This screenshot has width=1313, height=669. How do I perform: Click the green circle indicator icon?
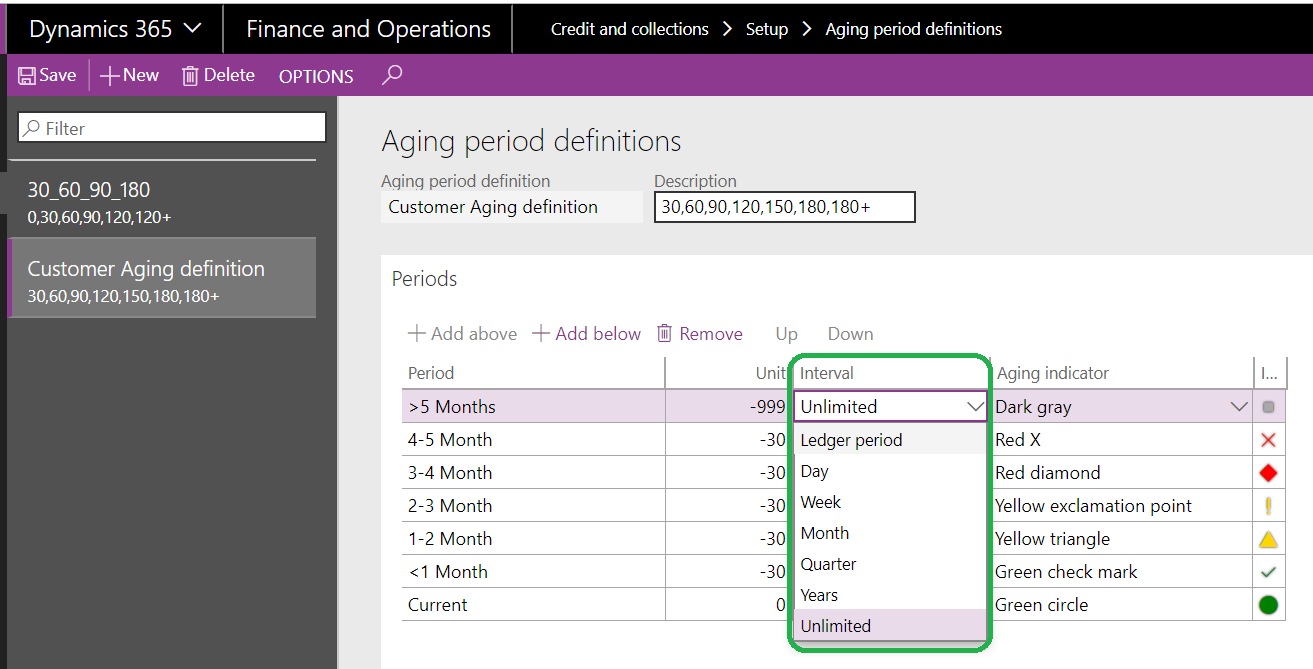[1268, 605]
